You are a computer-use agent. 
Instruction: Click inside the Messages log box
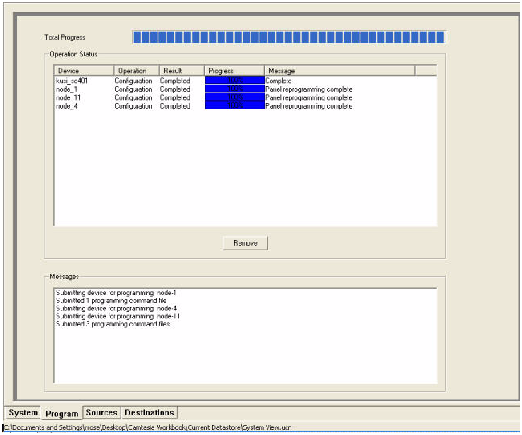pyautogui.click(x=245, y=336)
